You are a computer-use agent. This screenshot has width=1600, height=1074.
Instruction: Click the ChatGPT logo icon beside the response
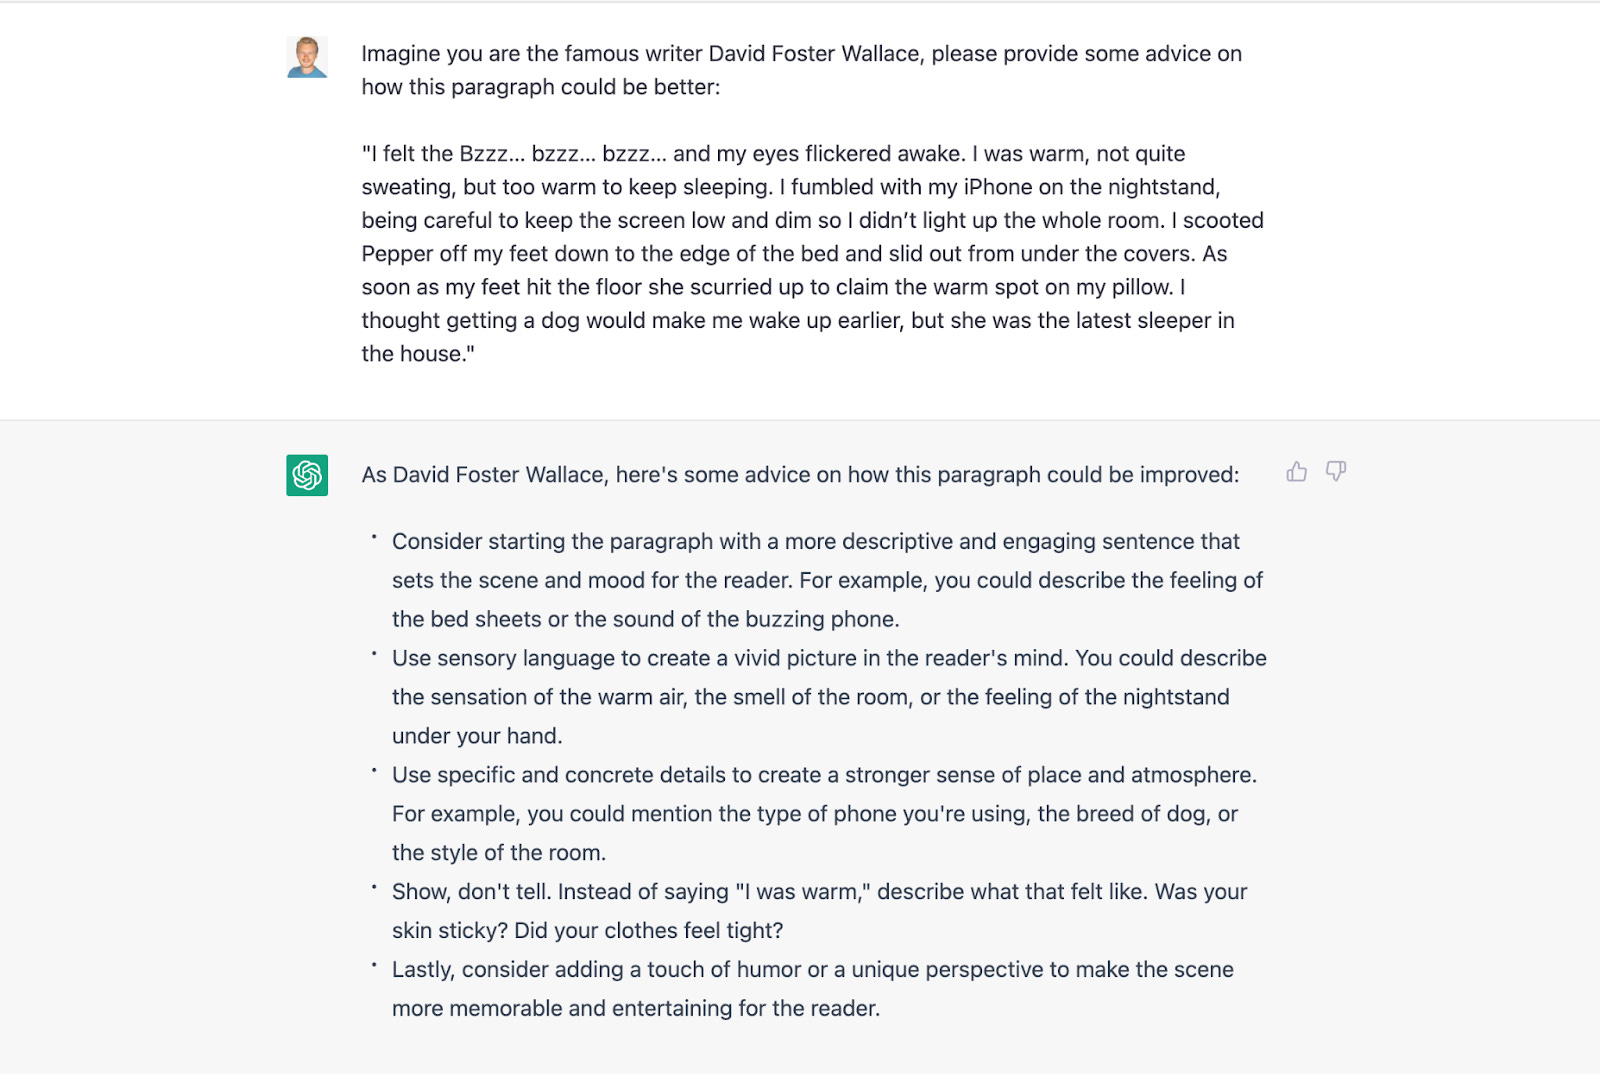coord(307,476)
